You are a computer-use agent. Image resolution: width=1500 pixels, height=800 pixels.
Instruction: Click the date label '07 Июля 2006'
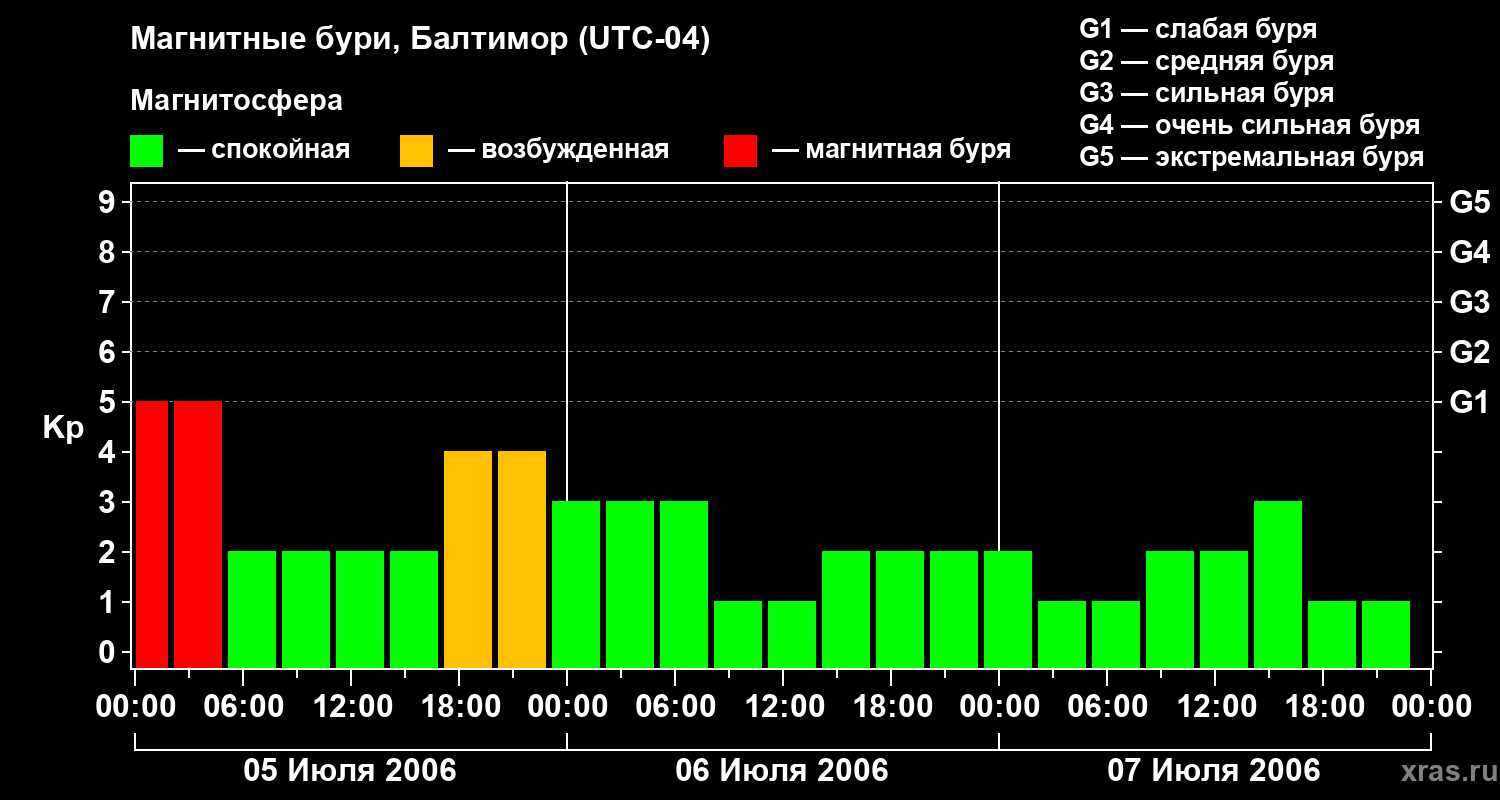click(1214, 771)
